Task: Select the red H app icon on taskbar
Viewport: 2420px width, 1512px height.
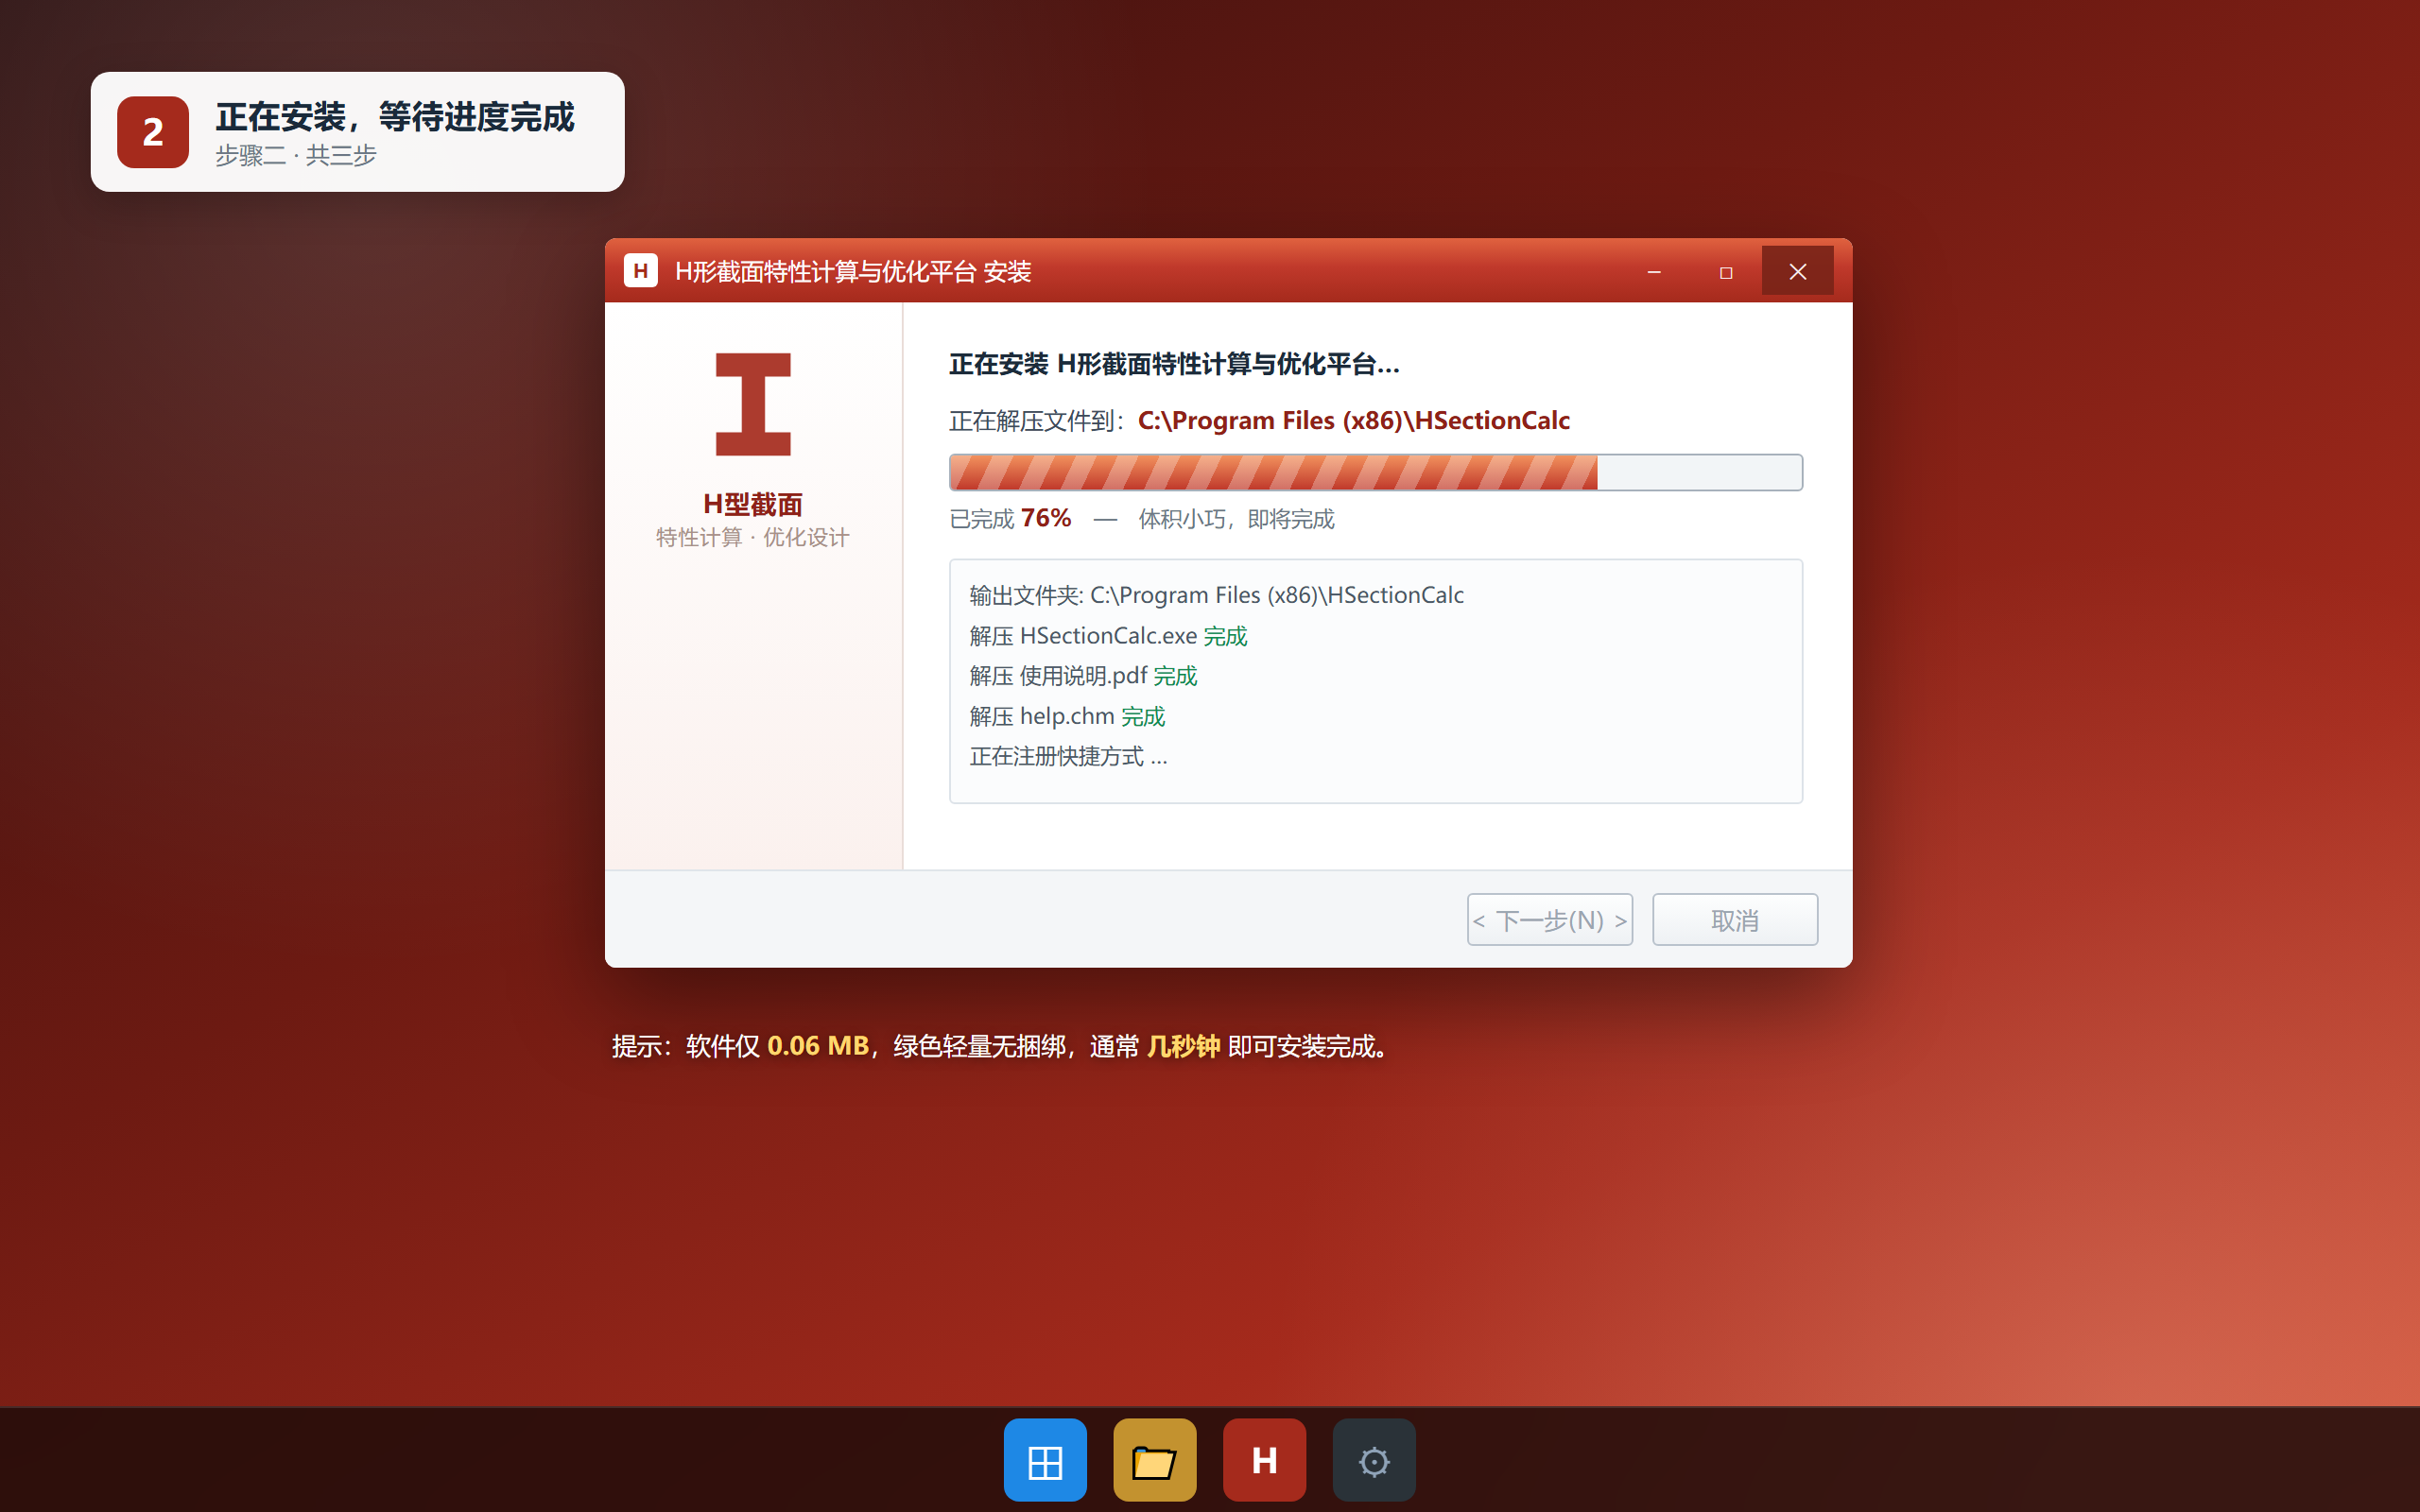Action: tap(1264, 1459)
